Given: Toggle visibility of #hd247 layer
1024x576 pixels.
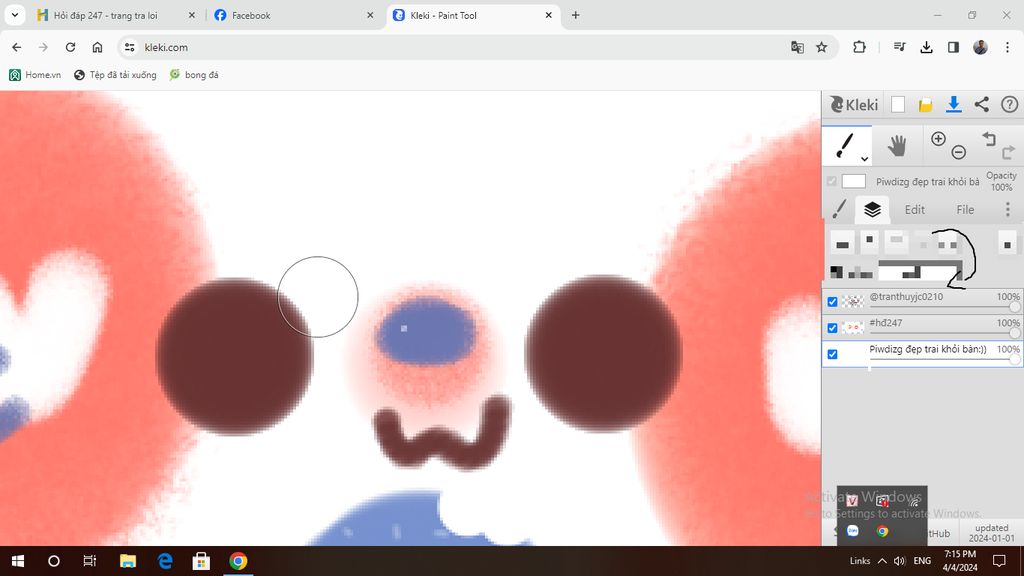Looking at the screenshot, I should (x=832, y=328).
